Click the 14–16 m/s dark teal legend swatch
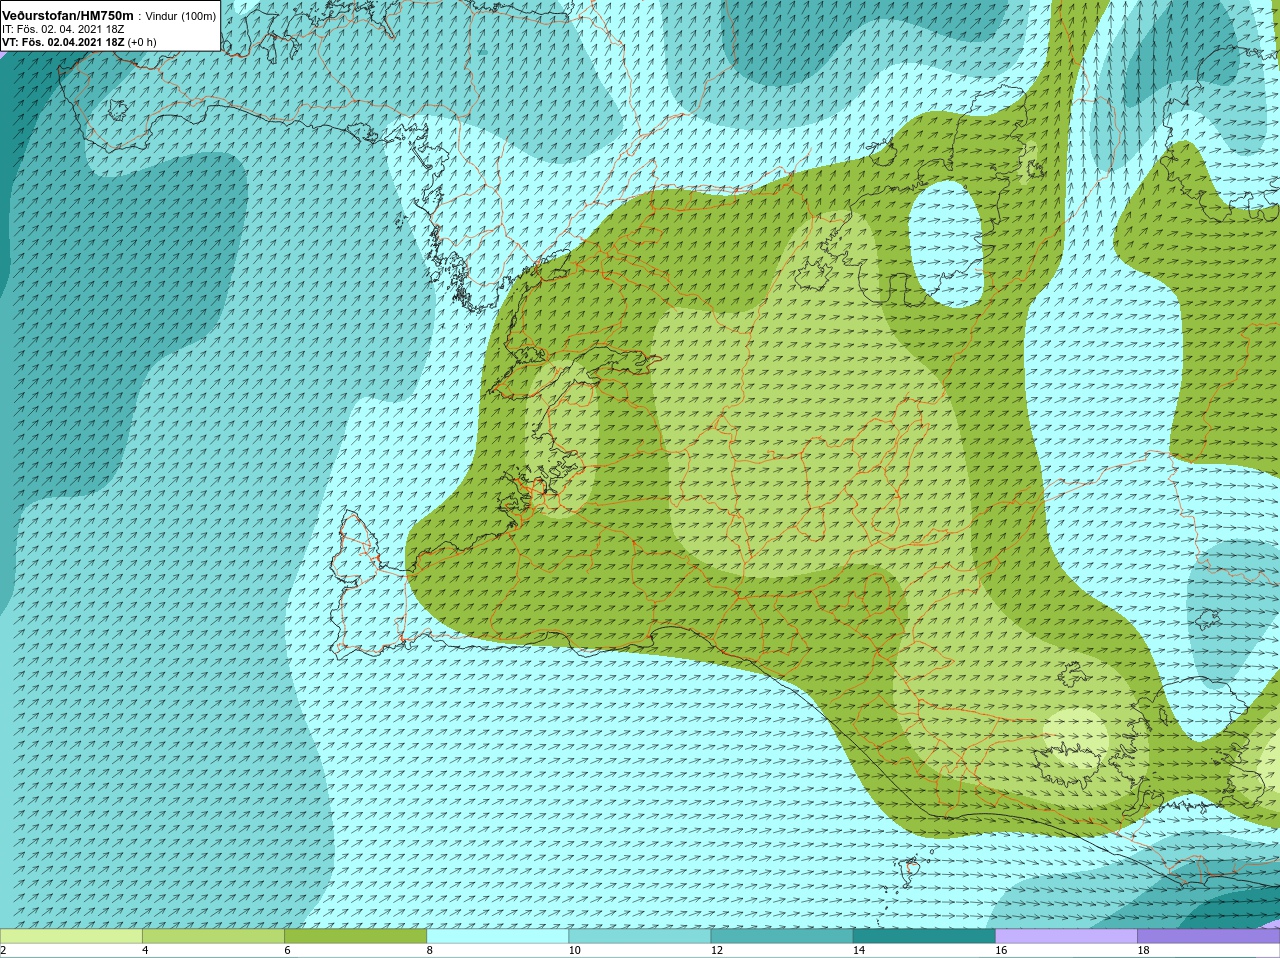Viewport: 1280px width, 958px height. [x=925, y=936]
